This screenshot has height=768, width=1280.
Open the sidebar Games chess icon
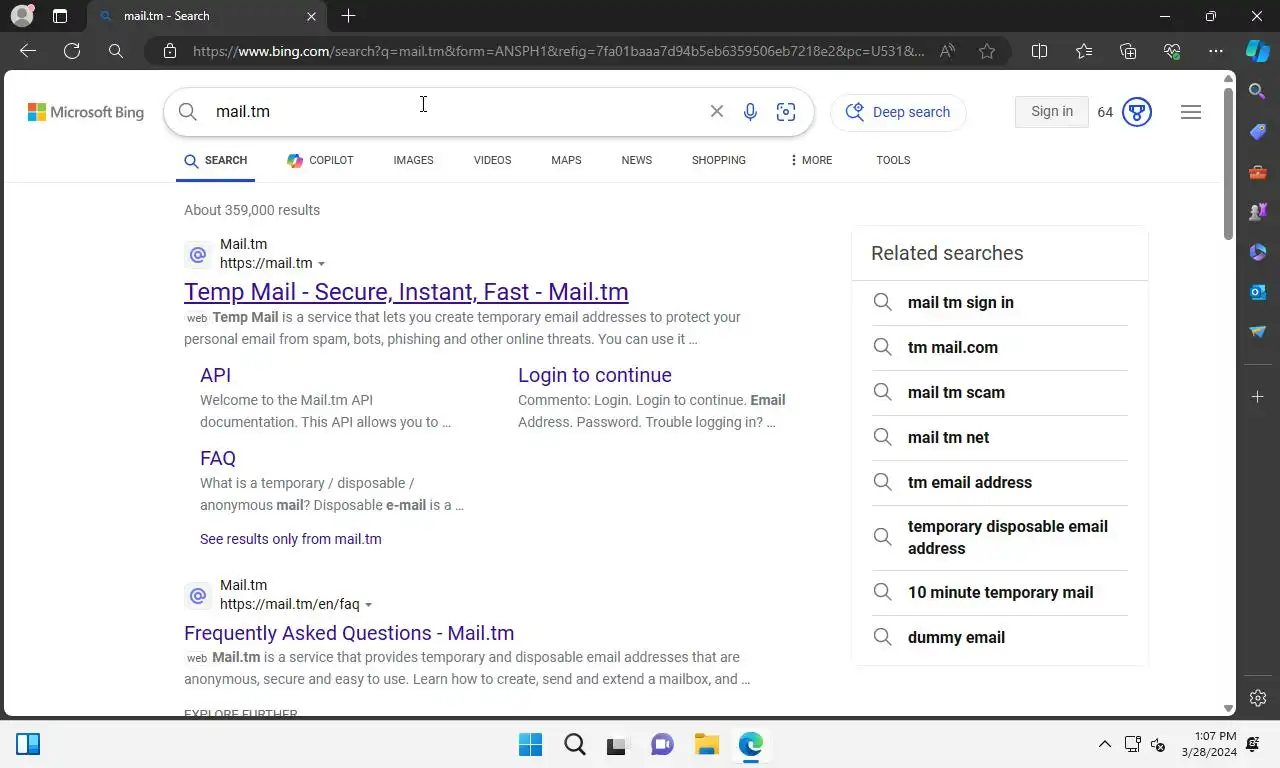click(x=1258, y=212)
